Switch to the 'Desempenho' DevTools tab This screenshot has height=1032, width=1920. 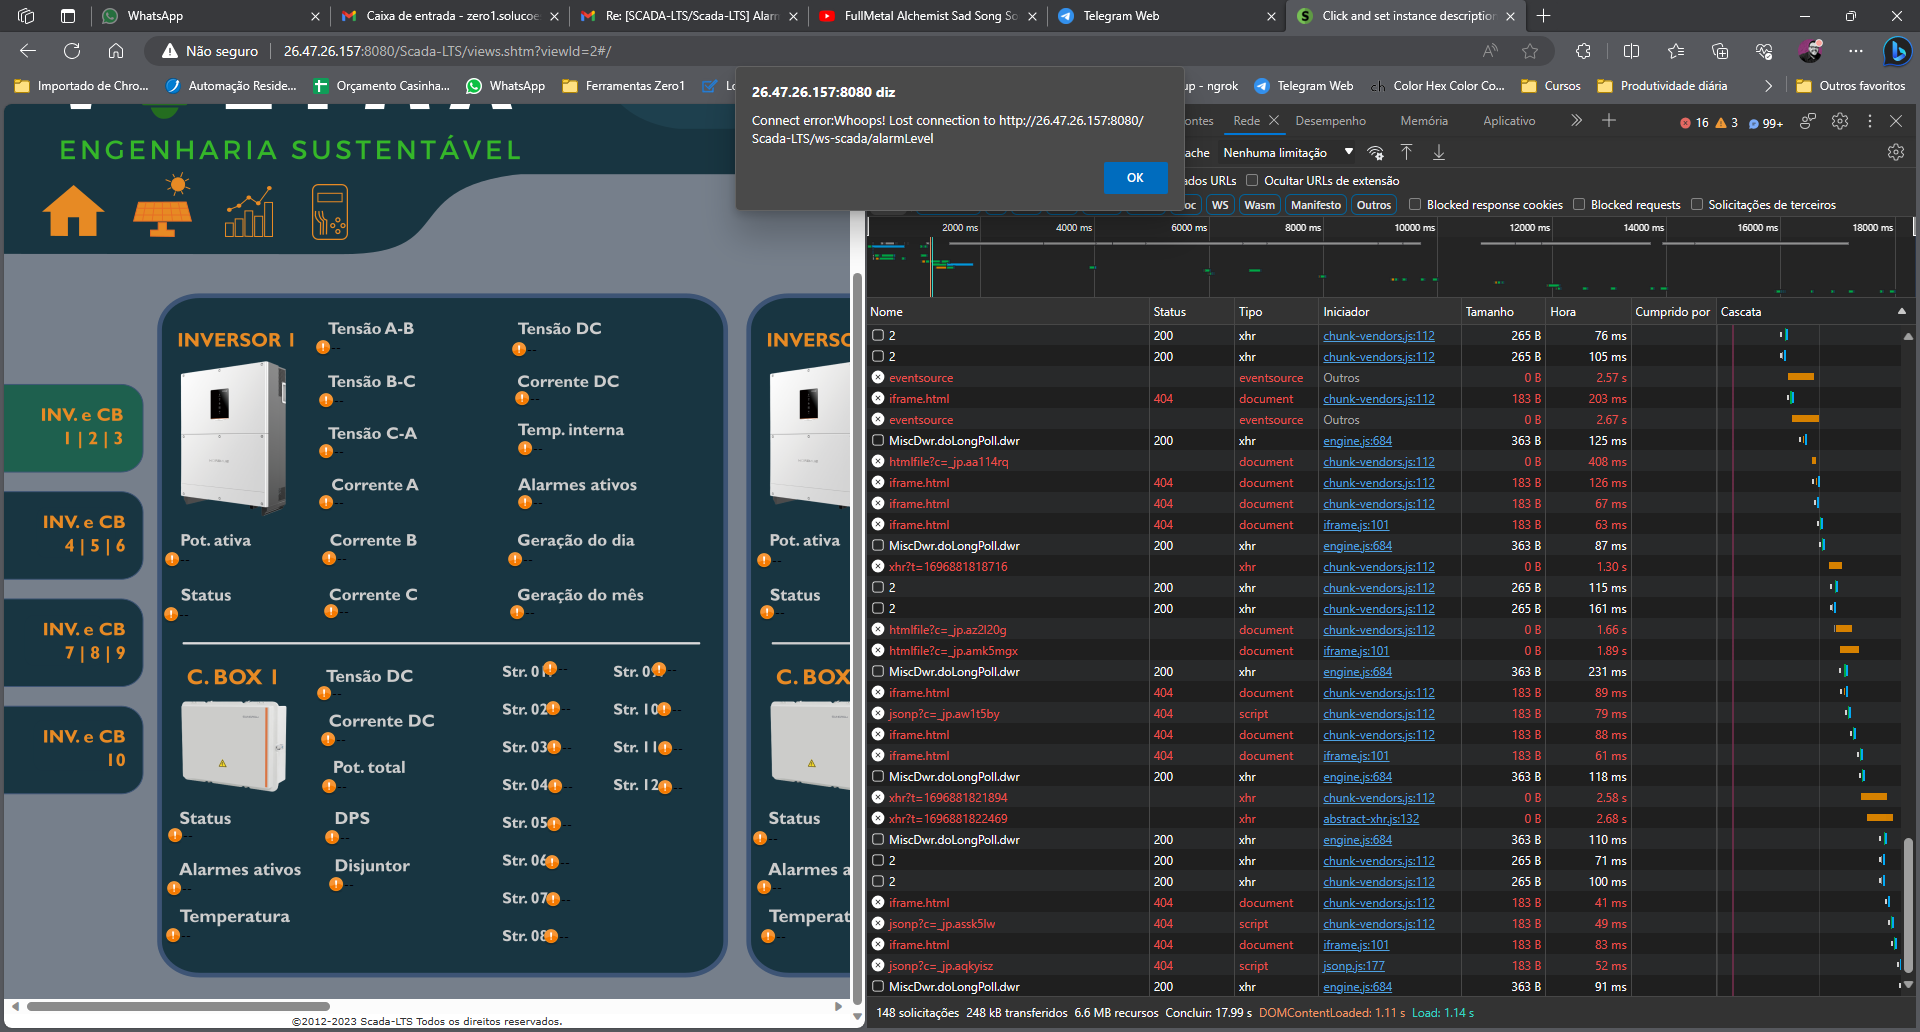click(x=1331, y=120)
